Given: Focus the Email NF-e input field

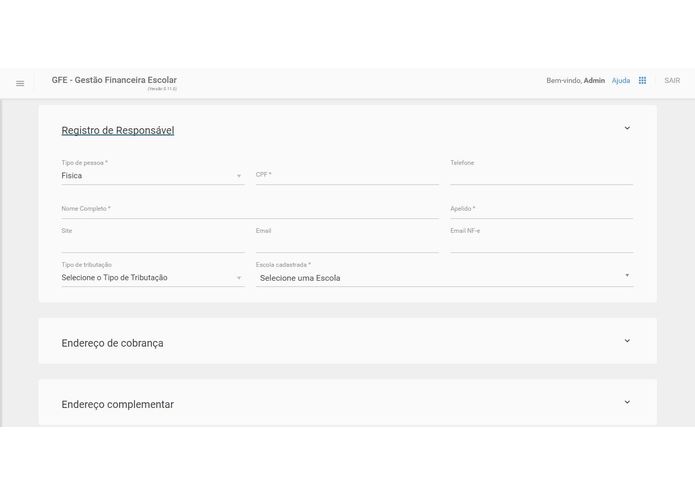Looking at the screenshot, I should [541, 244].
